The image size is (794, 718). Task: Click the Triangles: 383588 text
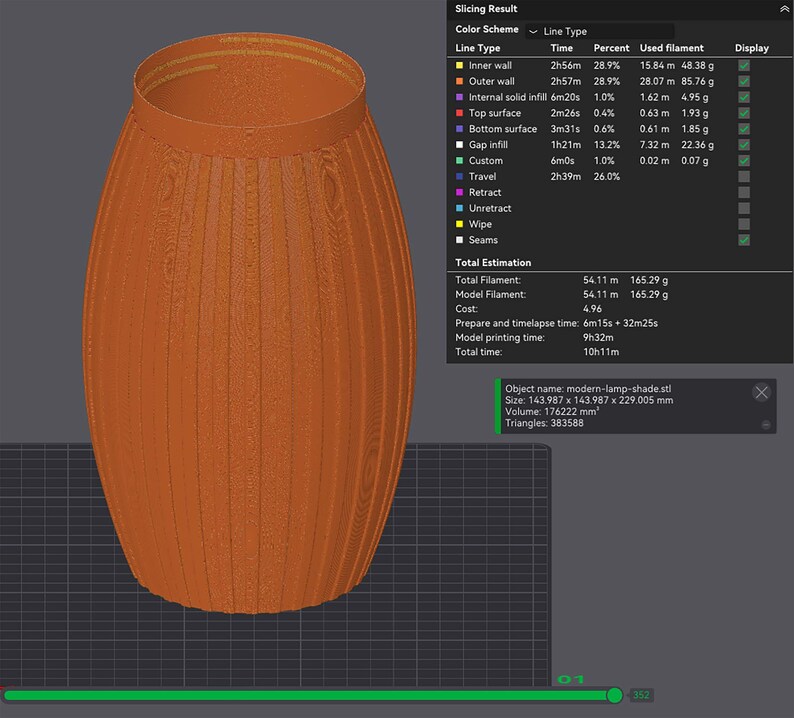click(x=544, y=423)
